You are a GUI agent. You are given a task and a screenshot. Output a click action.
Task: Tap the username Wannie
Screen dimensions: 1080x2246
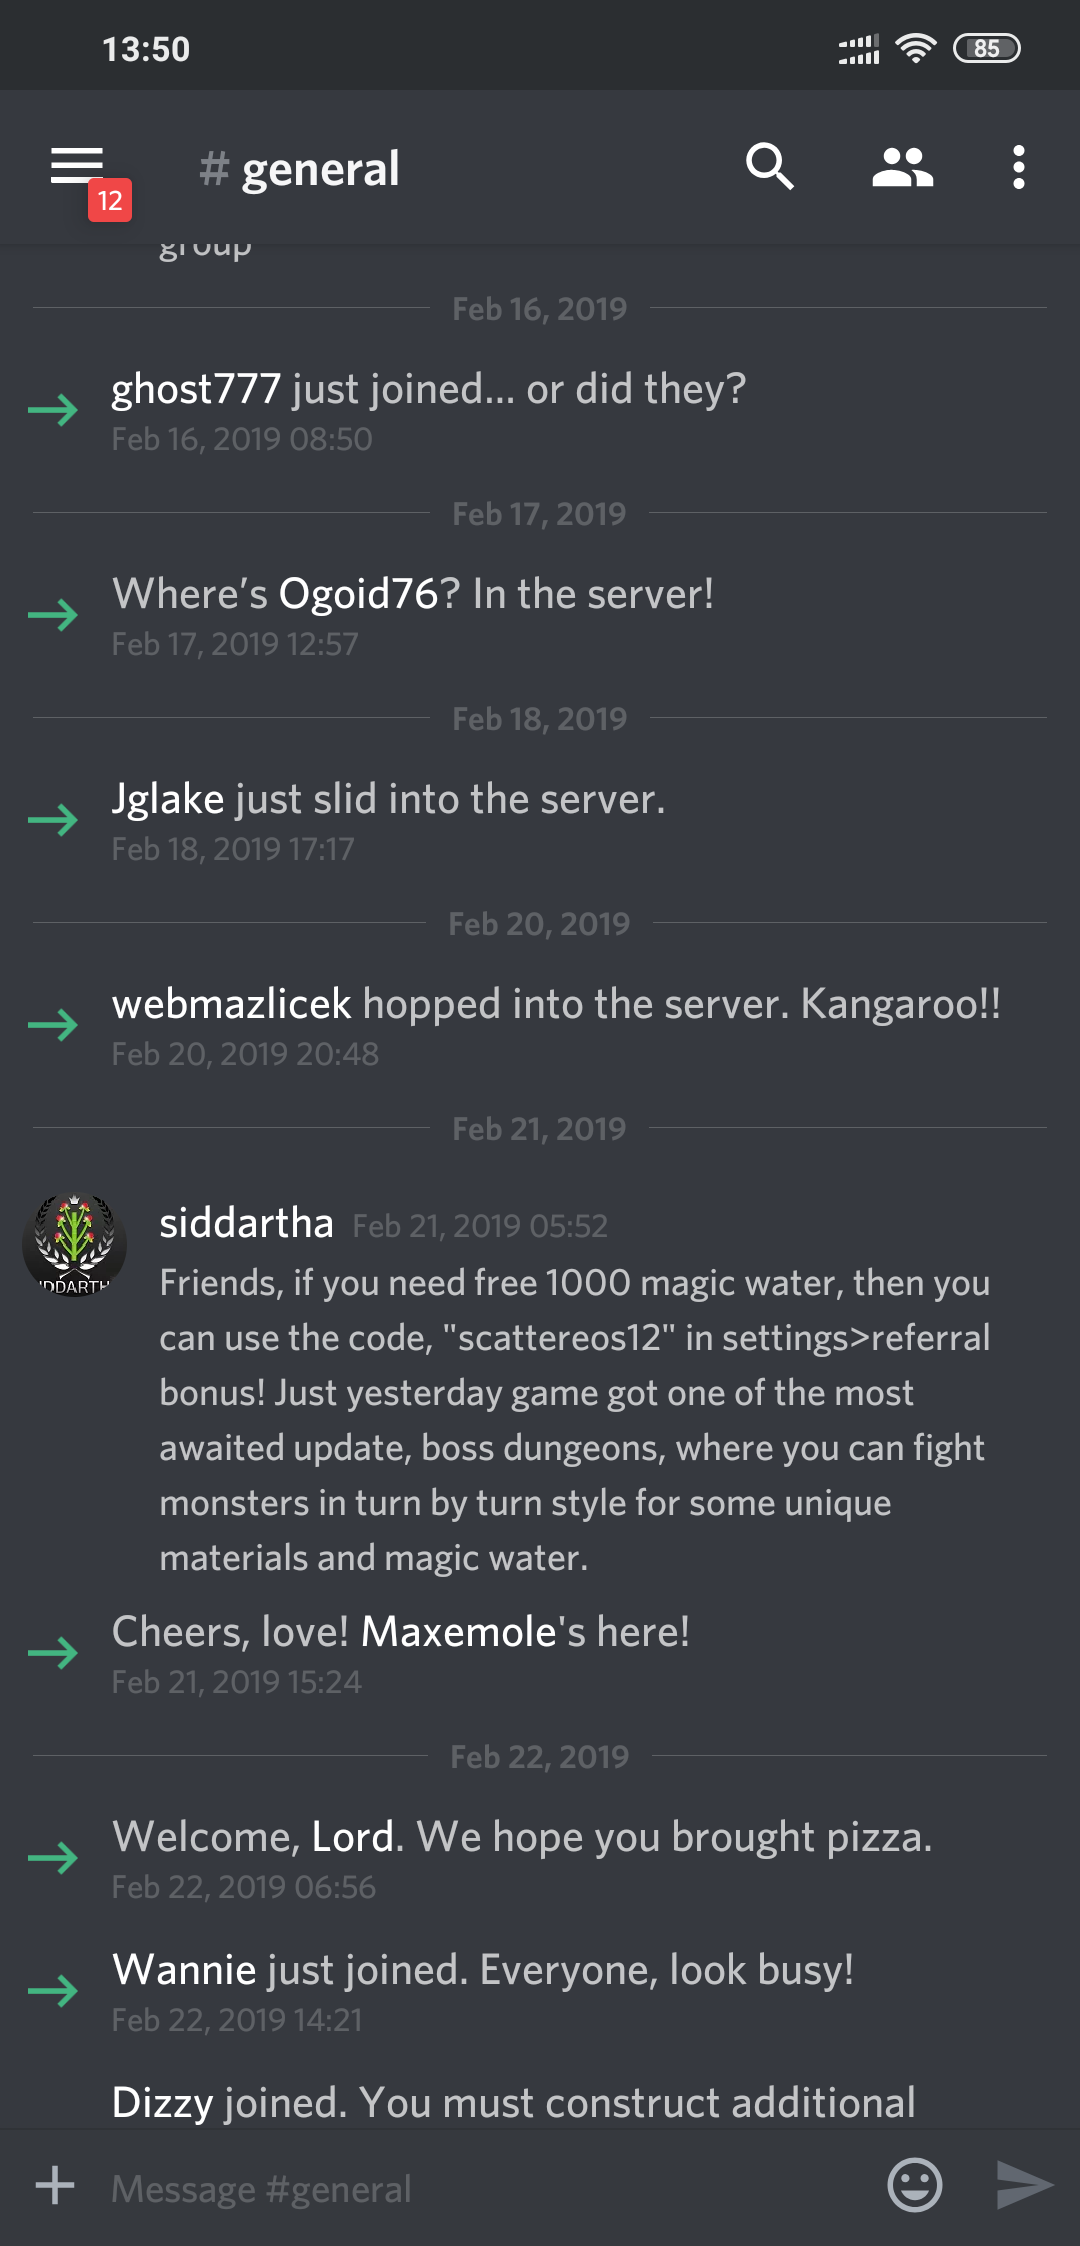click(x=184, y=1970)
